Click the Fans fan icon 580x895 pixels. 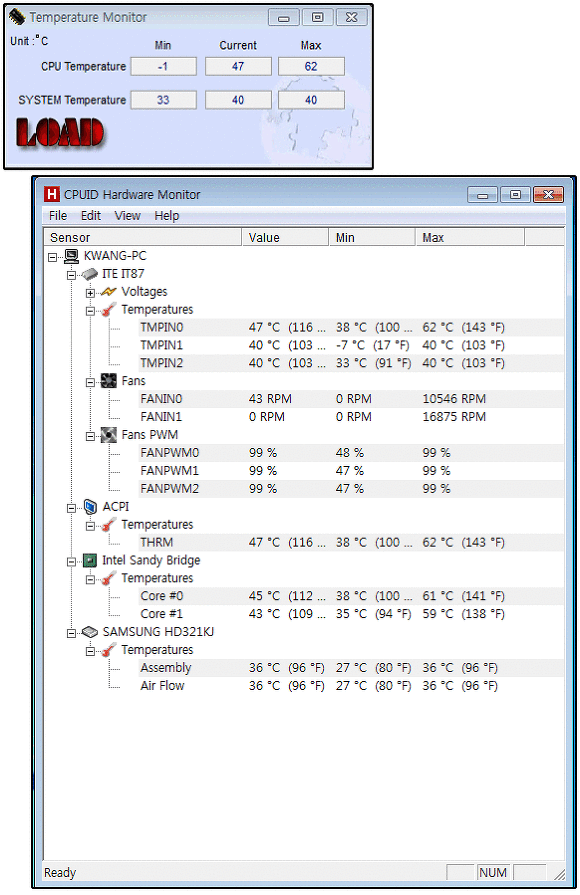(x=108, y=381)
